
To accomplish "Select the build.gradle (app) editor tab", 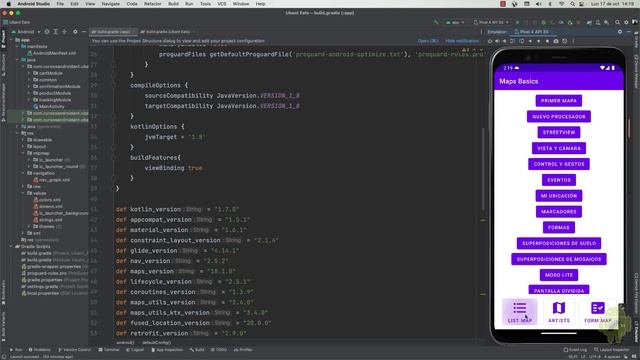I will click(x=113, y=31).
